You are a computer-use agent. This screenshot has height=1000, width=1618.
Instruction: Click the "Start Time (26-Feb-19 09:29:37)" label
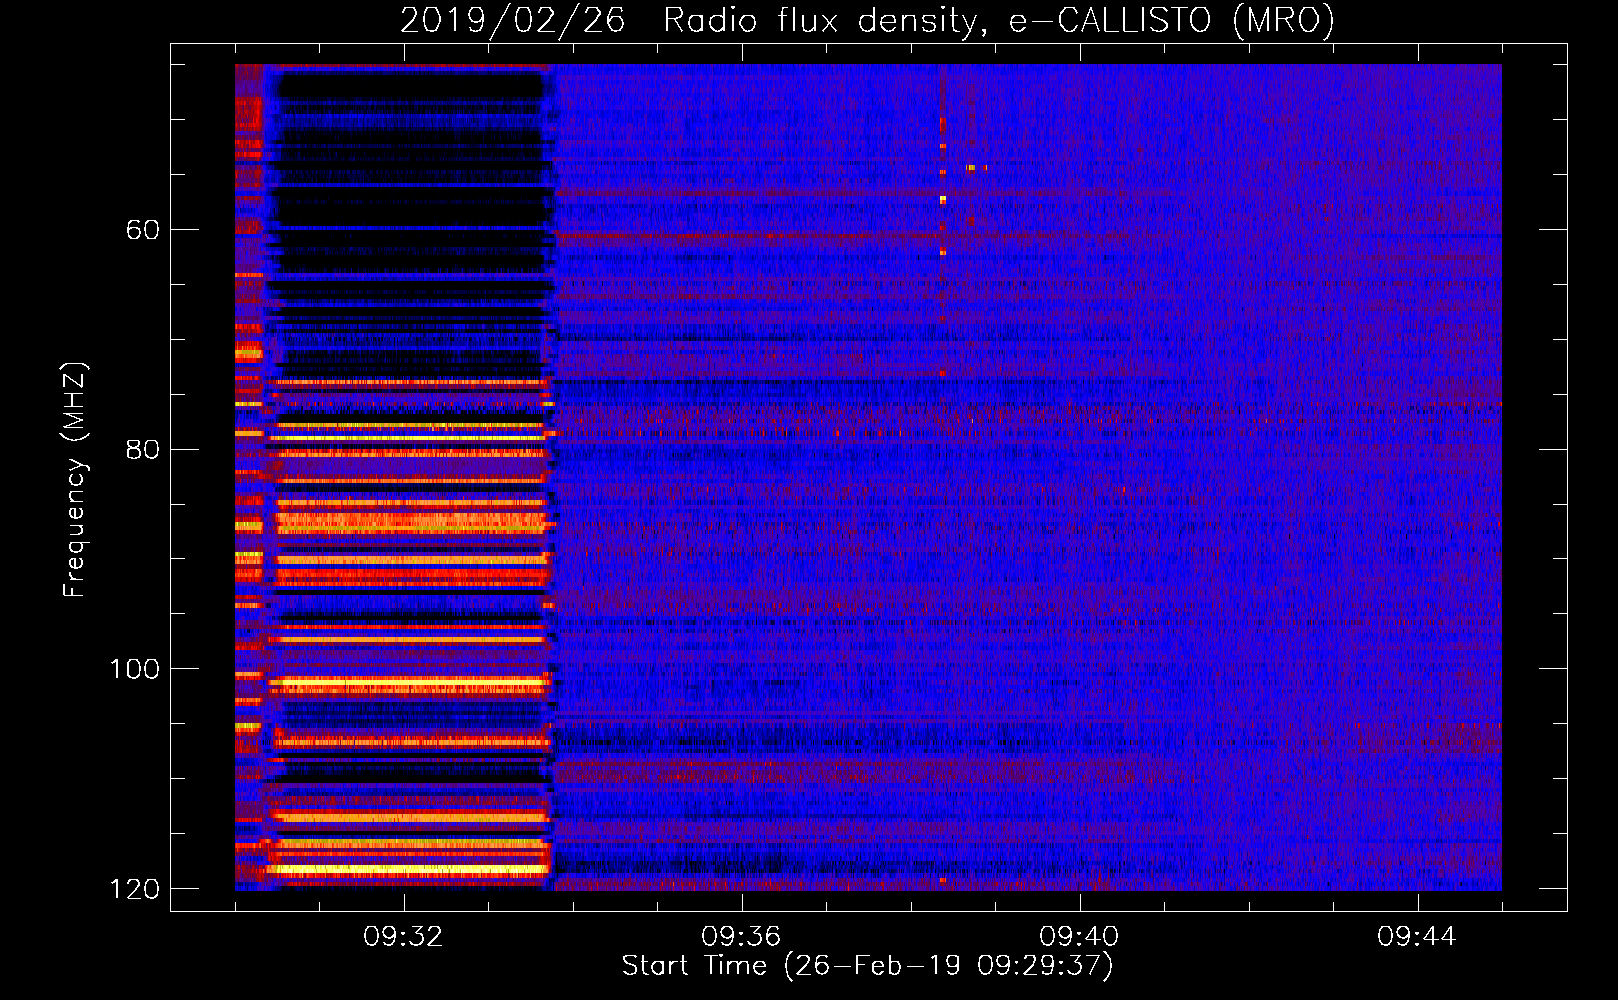867,966
